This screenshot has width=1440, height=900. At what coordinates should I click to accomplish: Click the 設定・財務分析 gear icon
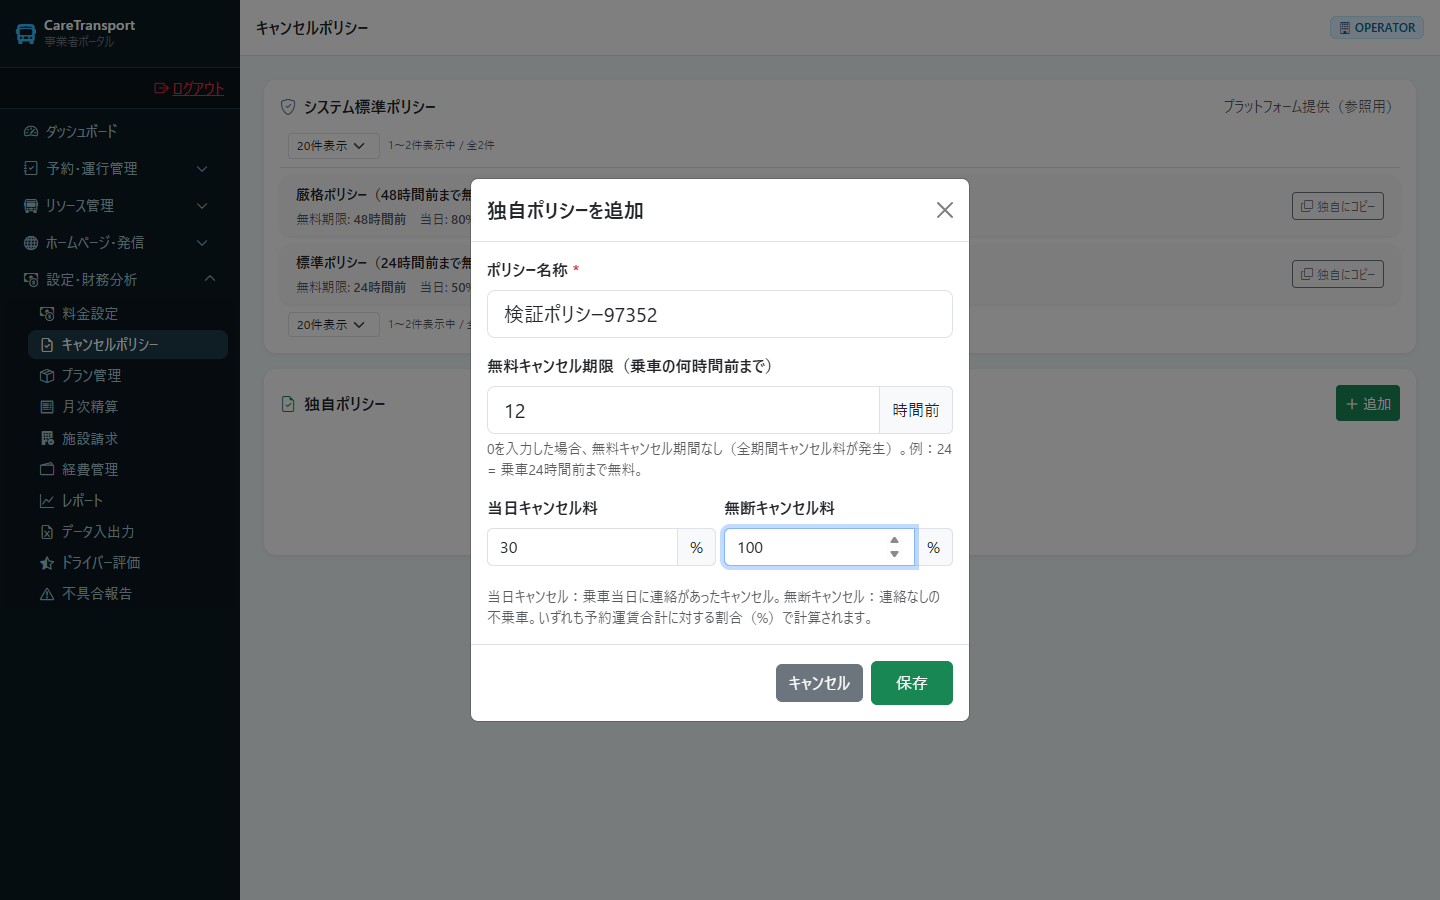click(x=31, y=279)
